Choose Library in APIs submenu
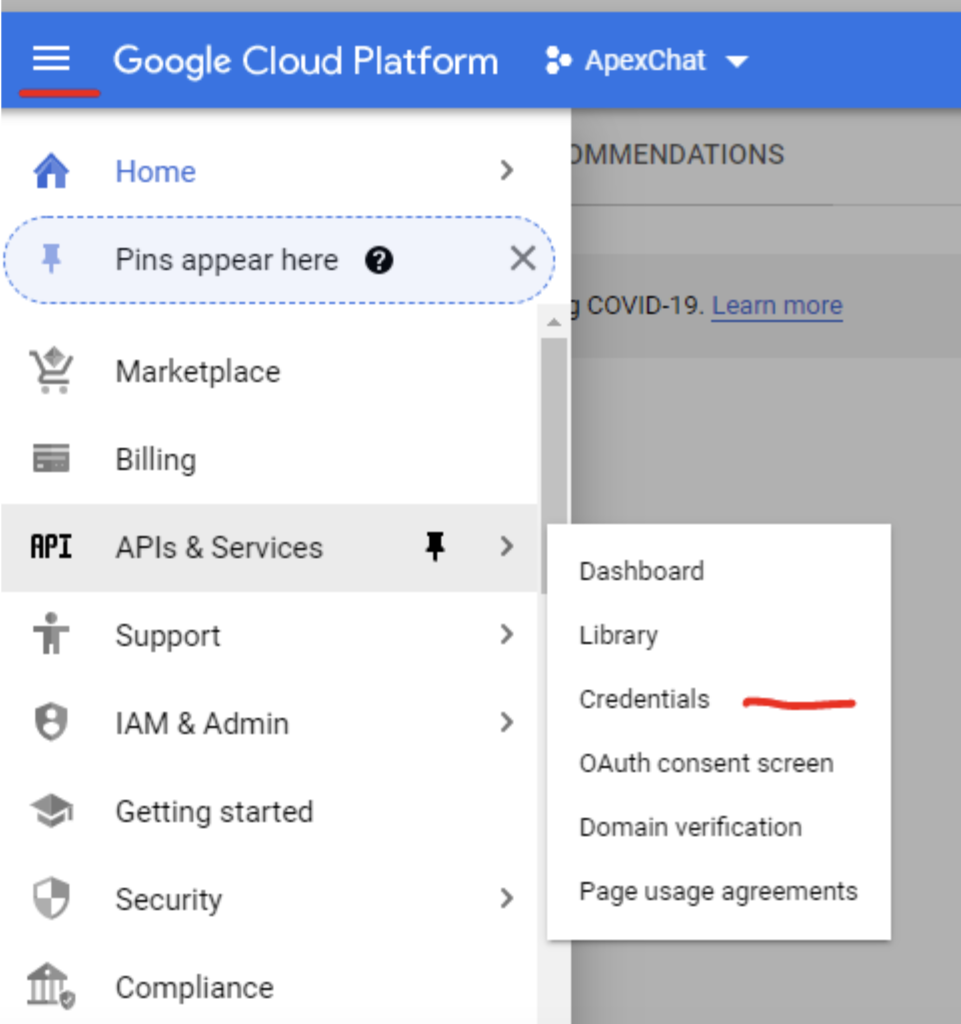This screenshot has width=961, height=1024. (x=618, y=636)
